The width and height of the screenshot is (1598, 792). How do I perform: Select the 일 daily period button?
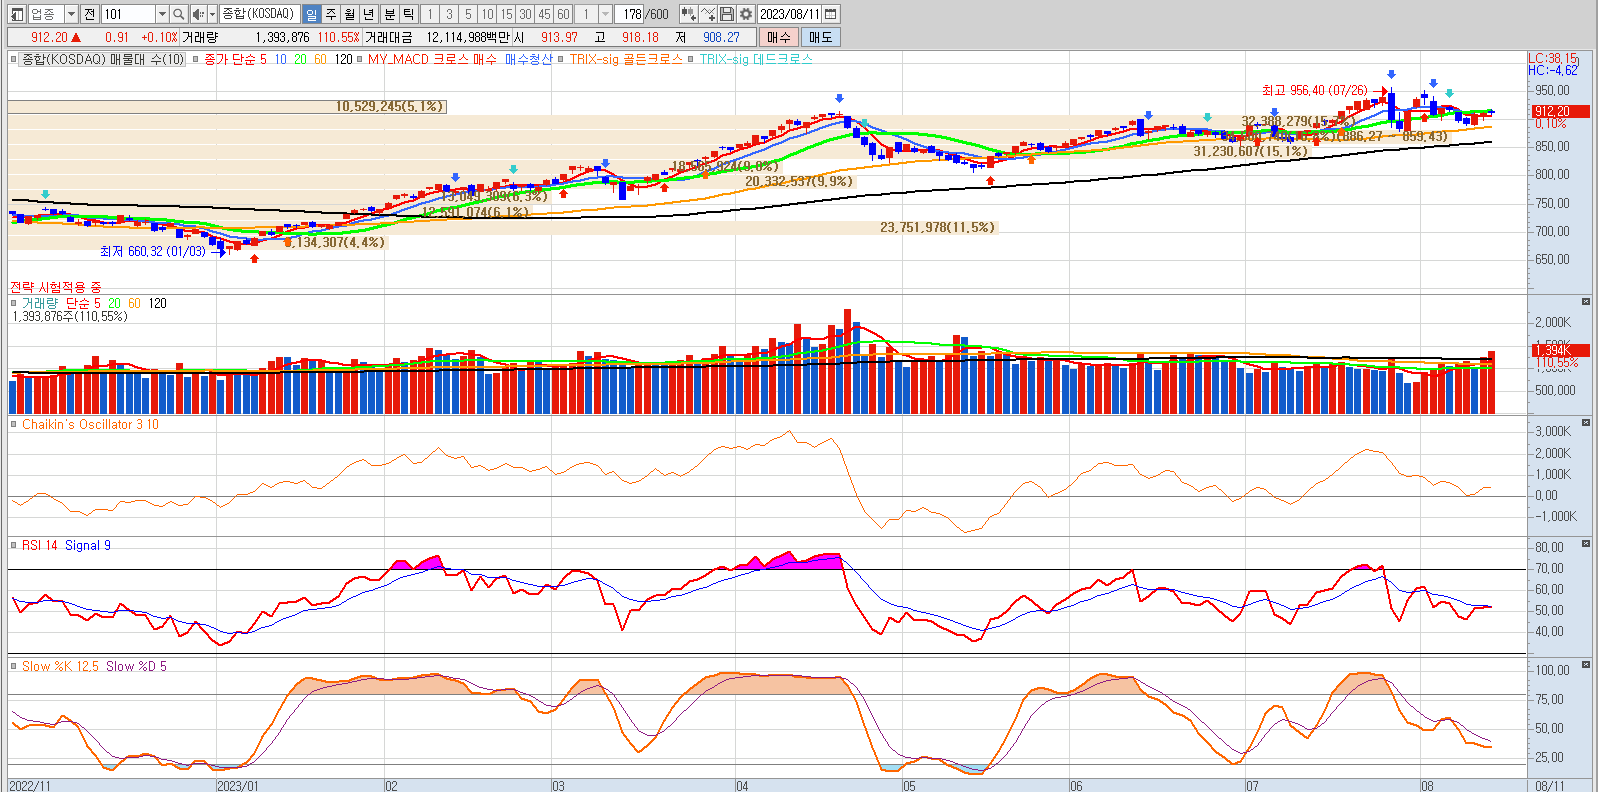[312, 14]
